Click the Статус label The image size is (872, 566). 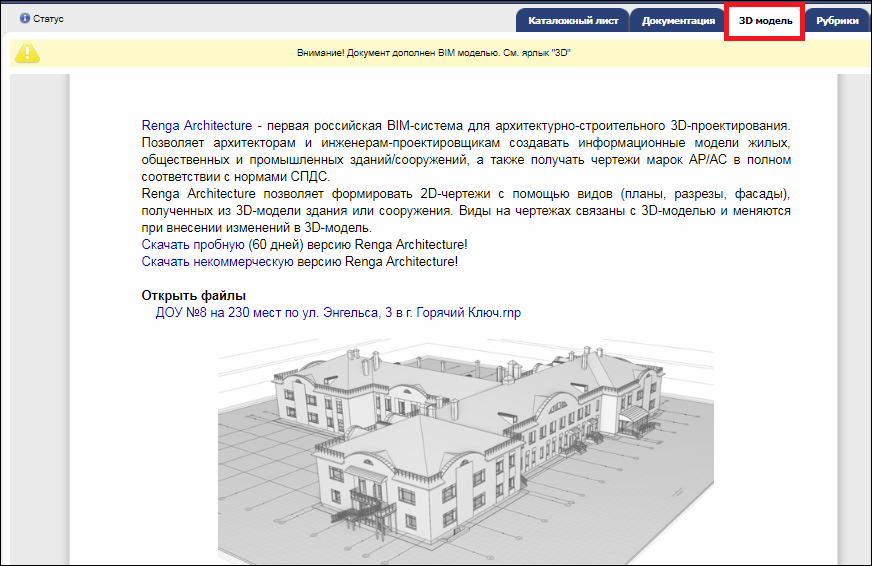(48, 19)
